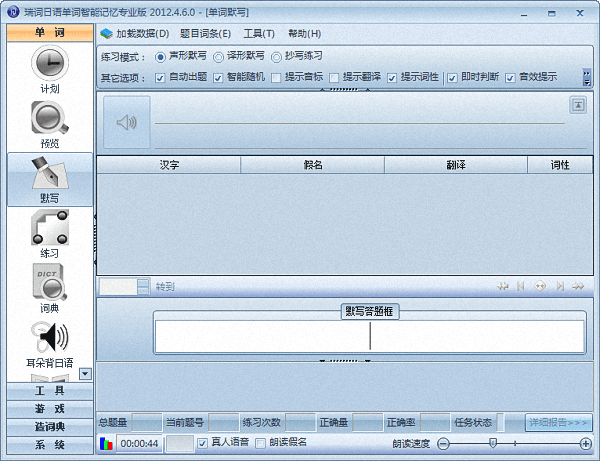
Task: Open the 计划 (Plan) sidebar icon
Action: pyautogui.click(x=48, y=65)
